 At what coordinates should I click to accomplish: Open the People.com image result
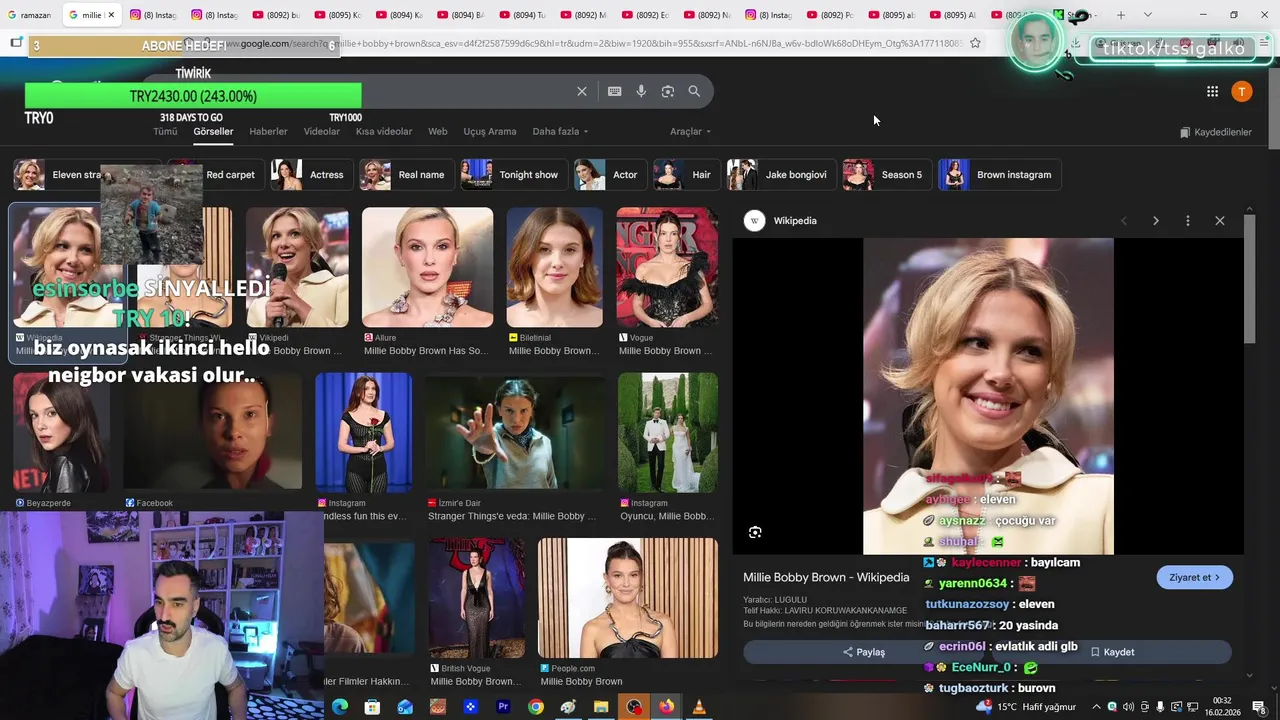[628, 598]
